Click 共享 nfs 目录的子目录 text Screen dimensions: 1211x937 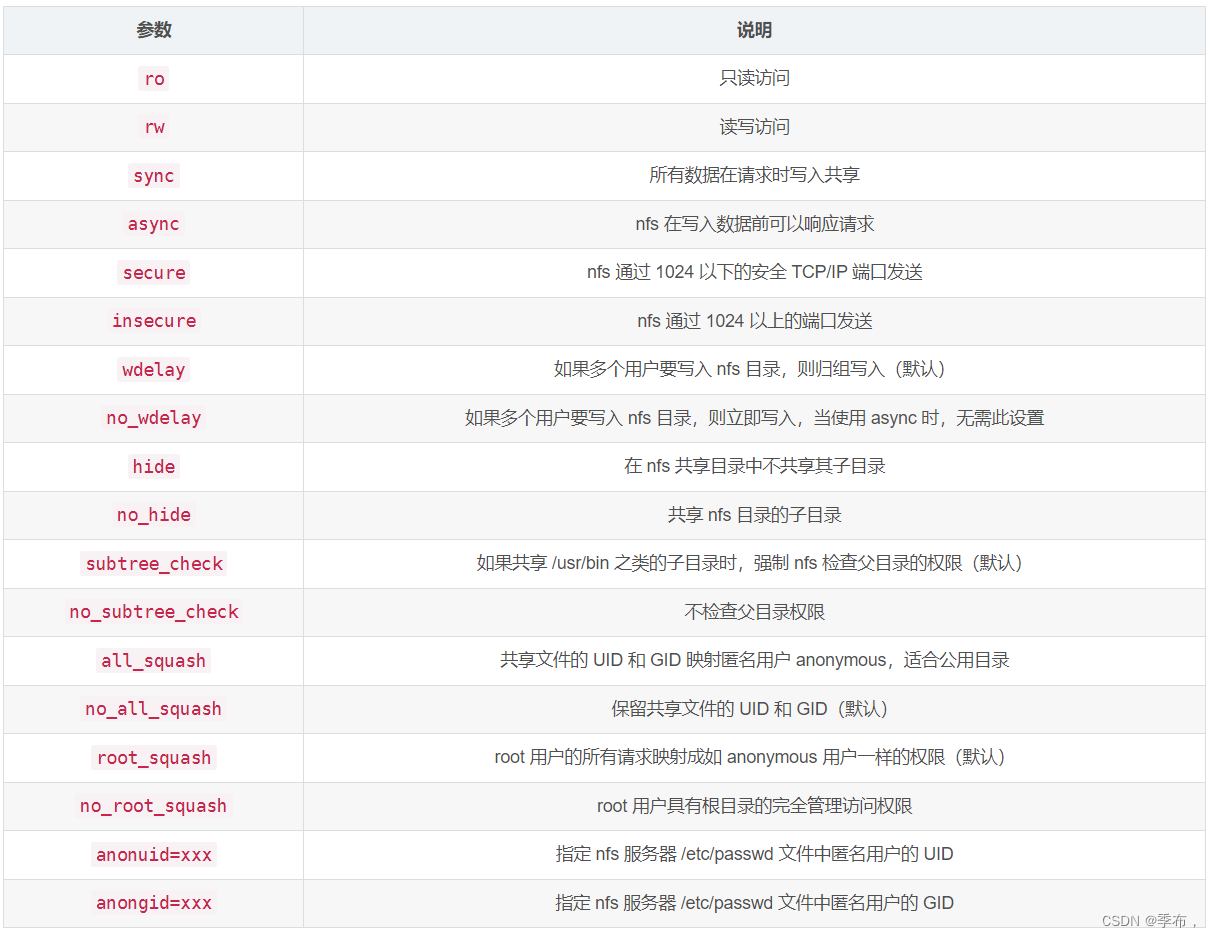[755, 515]
